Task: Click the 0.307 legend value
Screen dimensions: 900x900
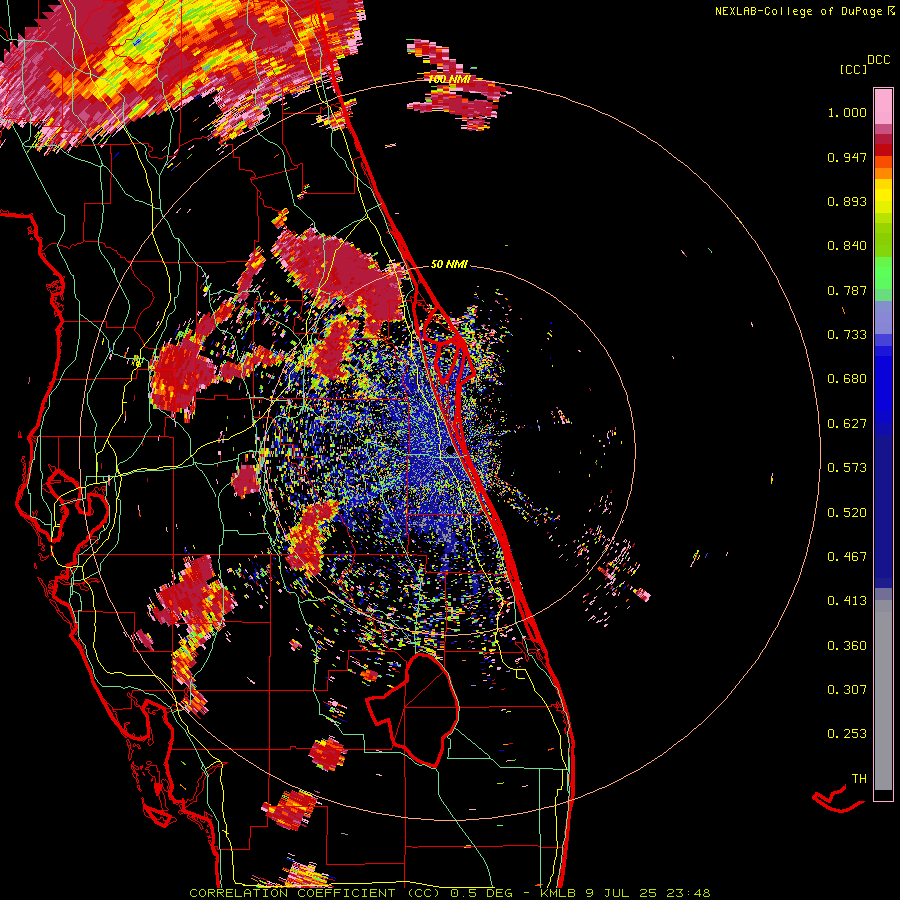Action: pos(847,690)
